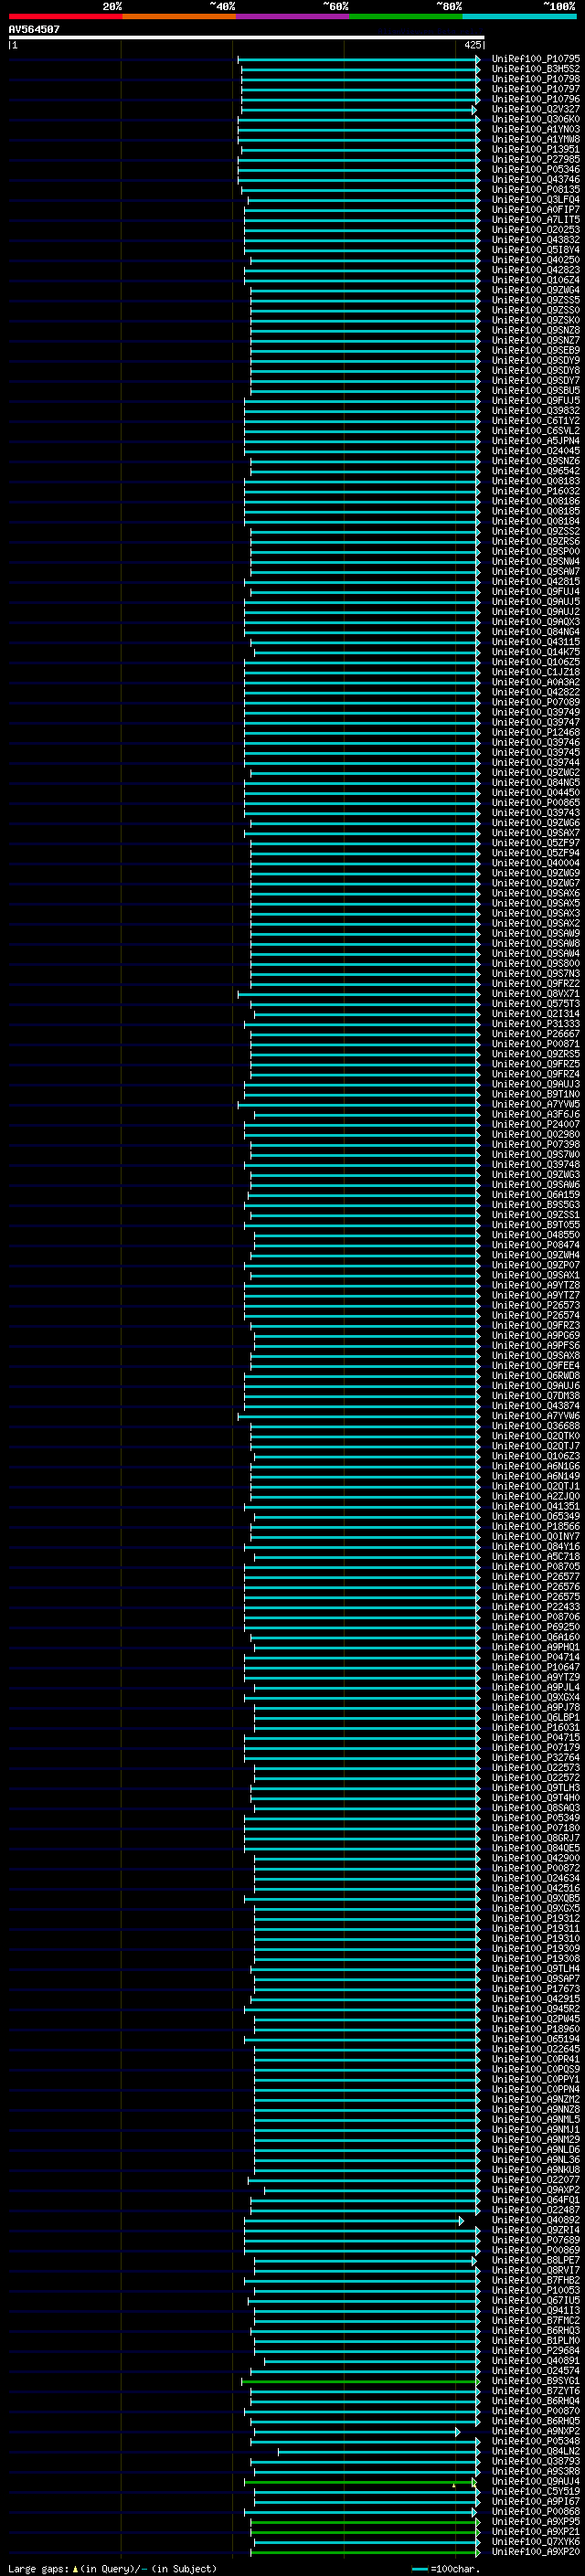Select the UniRef100_P32764 label
The height and width of the screenshot is (2576, 585).
(535, 1757)
